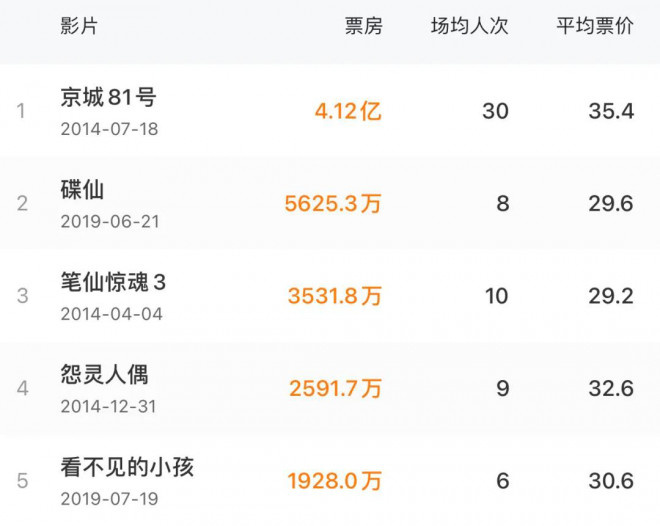
Task: Click rank number 5
Action: 22,482
